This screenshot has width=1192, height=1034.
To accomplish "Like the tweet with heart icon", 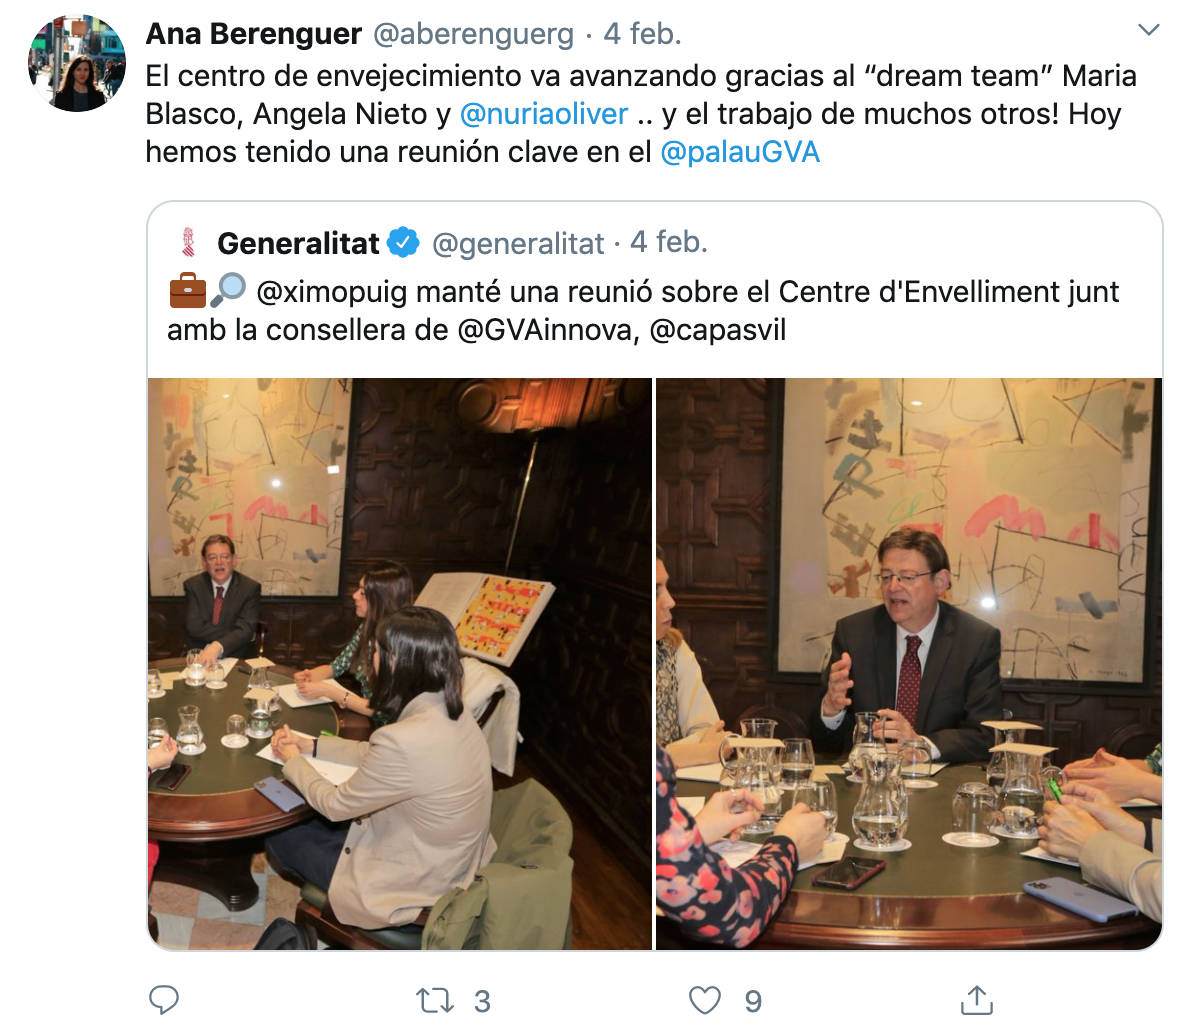I will (704, 1001).
